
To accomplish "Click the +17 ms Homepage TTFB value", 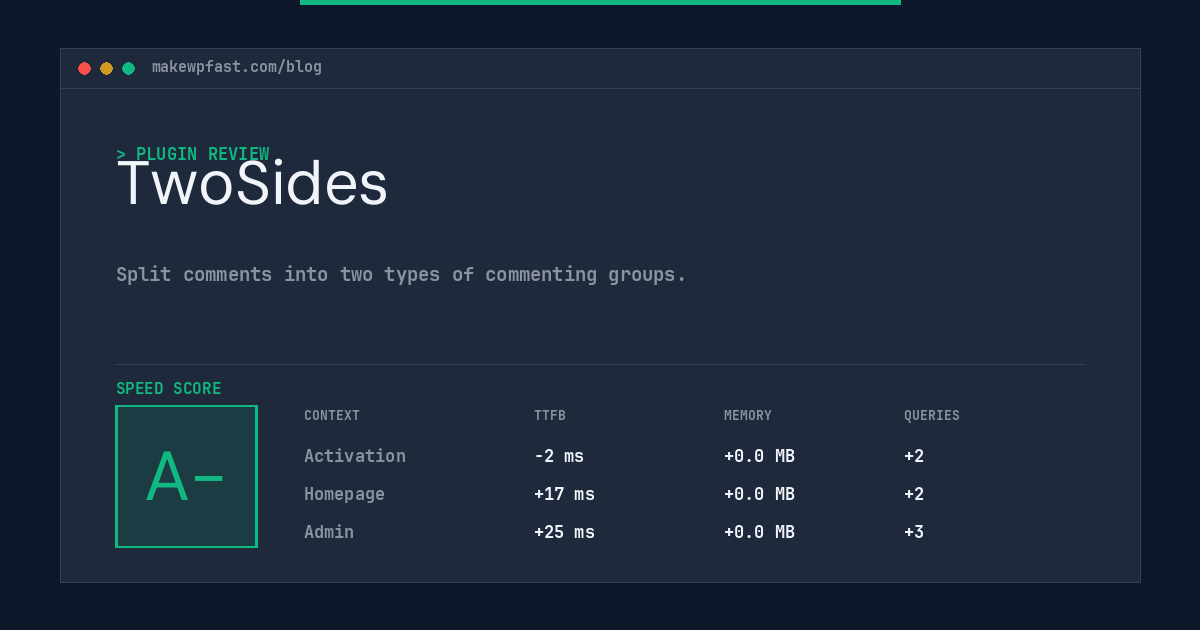I will point(564,494).
